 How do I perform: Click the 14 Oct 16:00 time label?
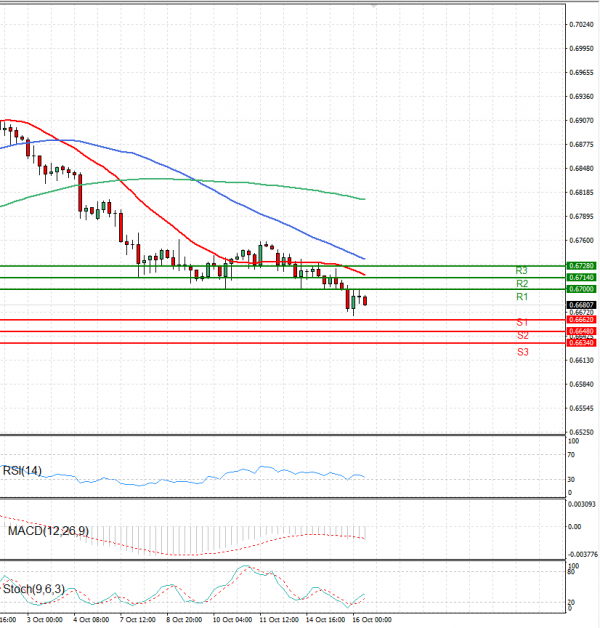pos(325,620)
